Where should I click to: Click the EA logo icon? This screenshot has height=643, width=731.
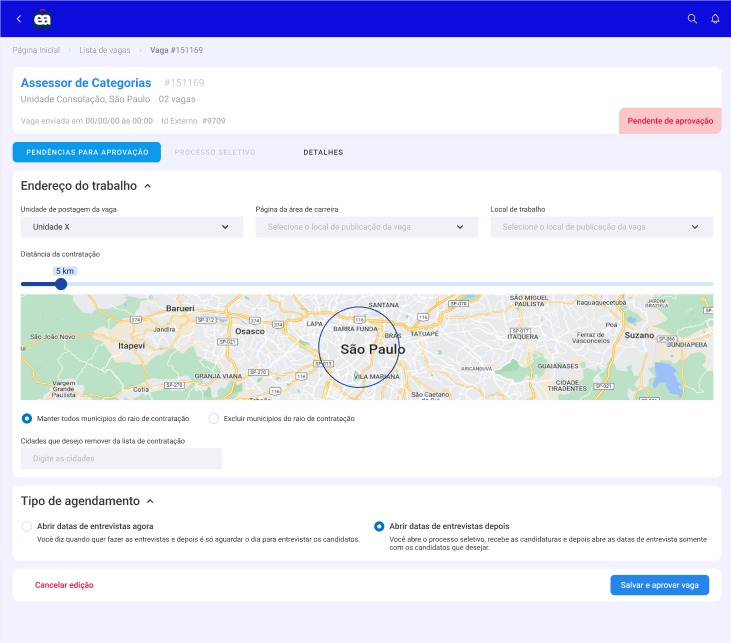pos(42,18)
